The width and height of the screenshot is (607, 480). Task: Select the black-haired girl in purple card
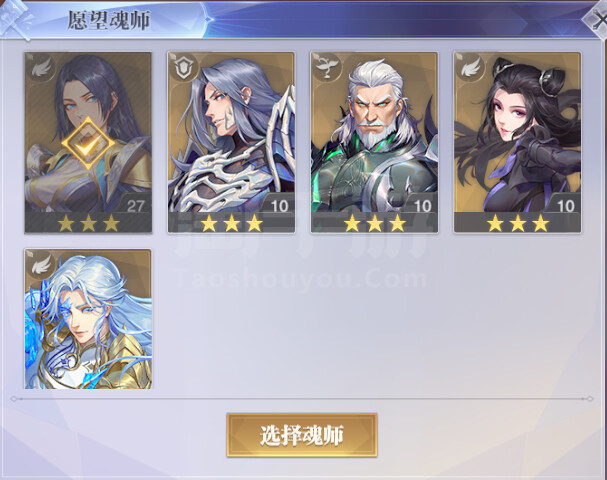(517, 142)
